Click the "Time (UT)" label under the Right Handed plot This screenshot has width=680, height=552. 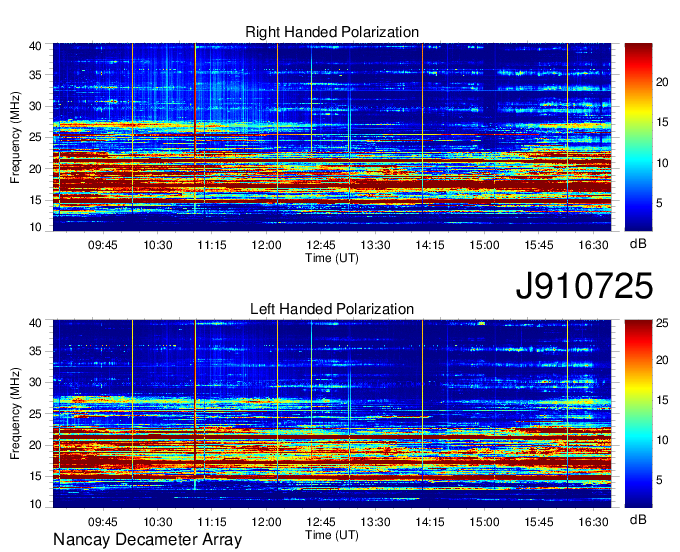pos(332,258)
